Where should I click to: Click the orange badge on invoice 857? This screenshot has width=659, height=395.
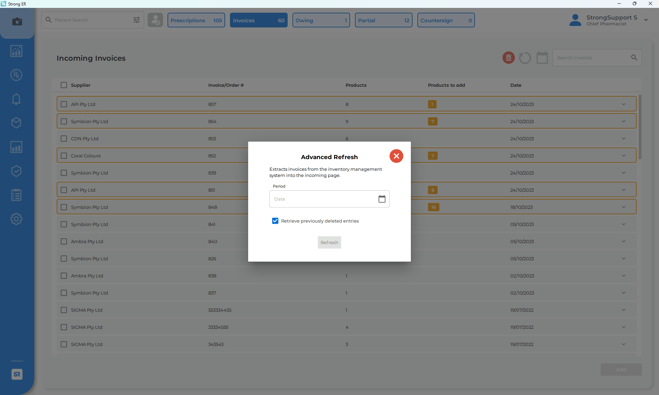432,104
